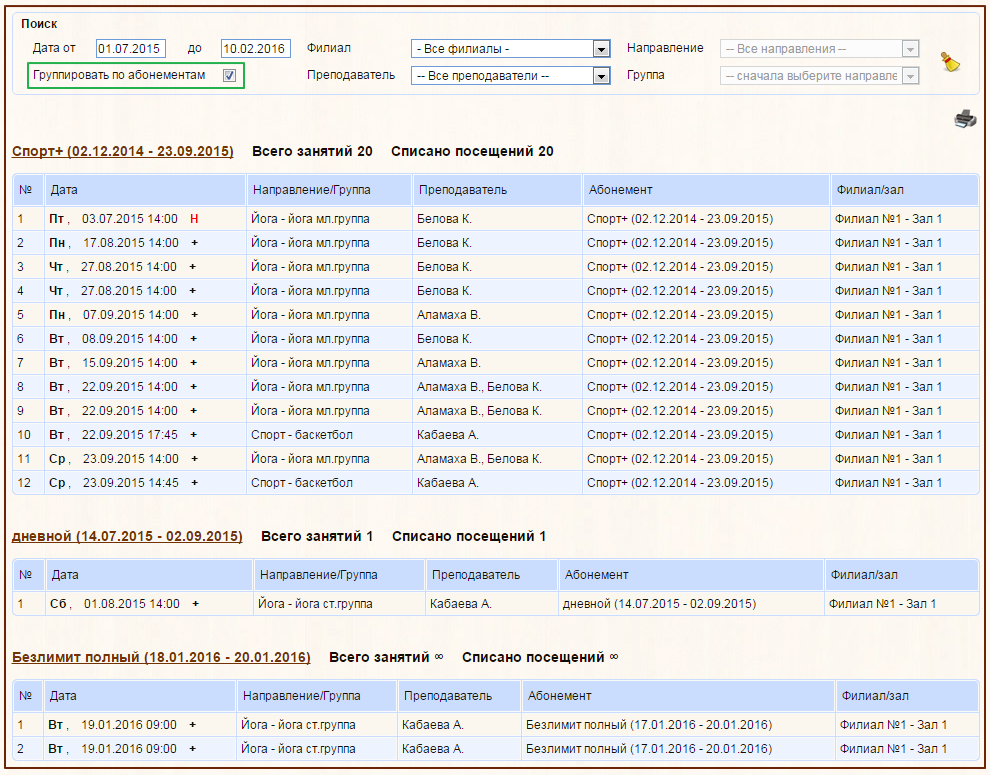Click 'Спорт - баскетбол' in row 12
Viewport: 990px width, 775px height.
(302, 483)
